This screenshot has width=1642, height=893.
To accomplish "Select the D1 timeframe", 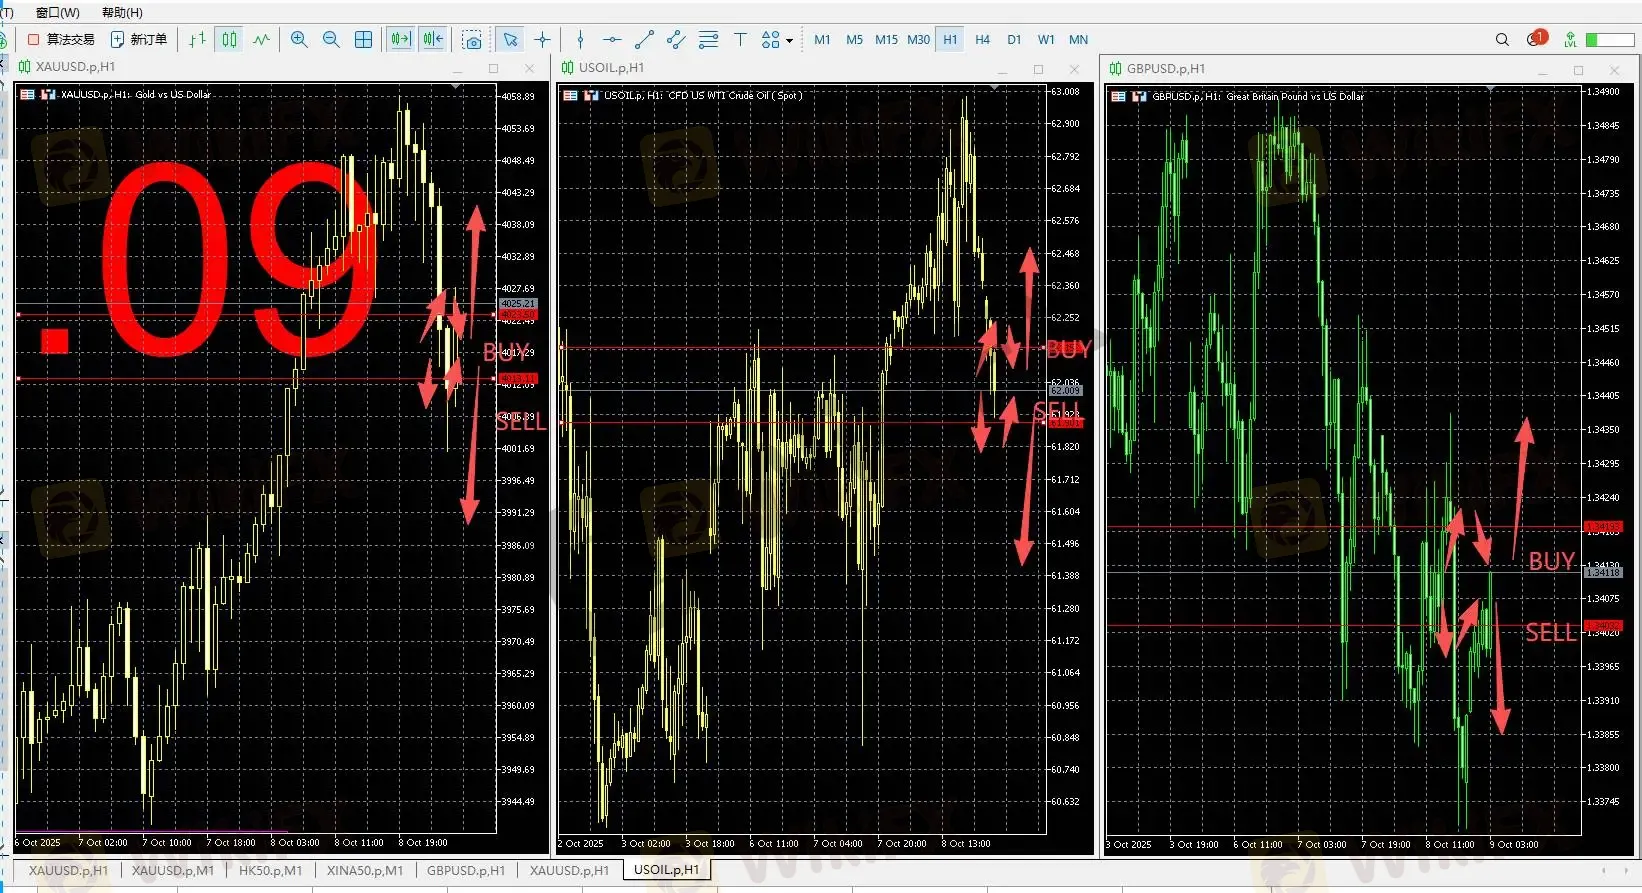I will tap(1014, 40).
